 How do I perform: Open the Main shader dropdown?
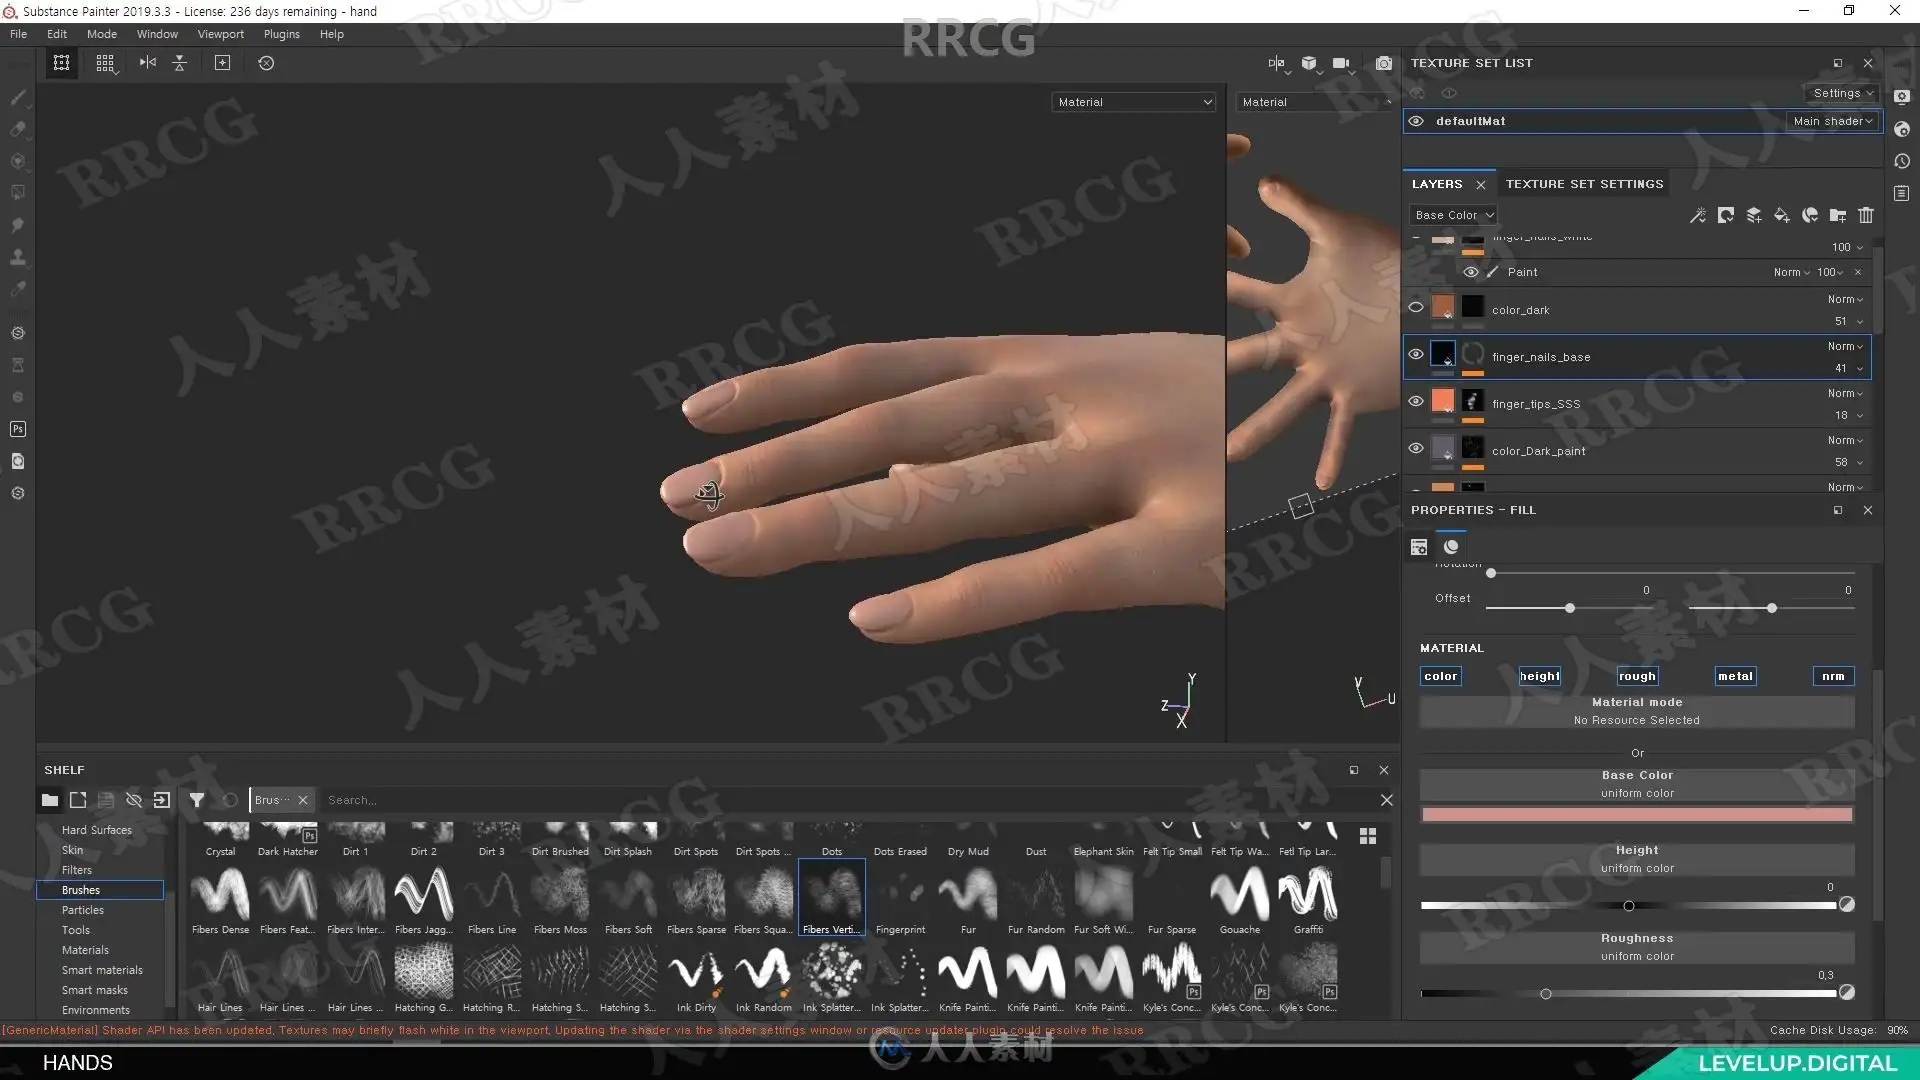pos(1833,121)
